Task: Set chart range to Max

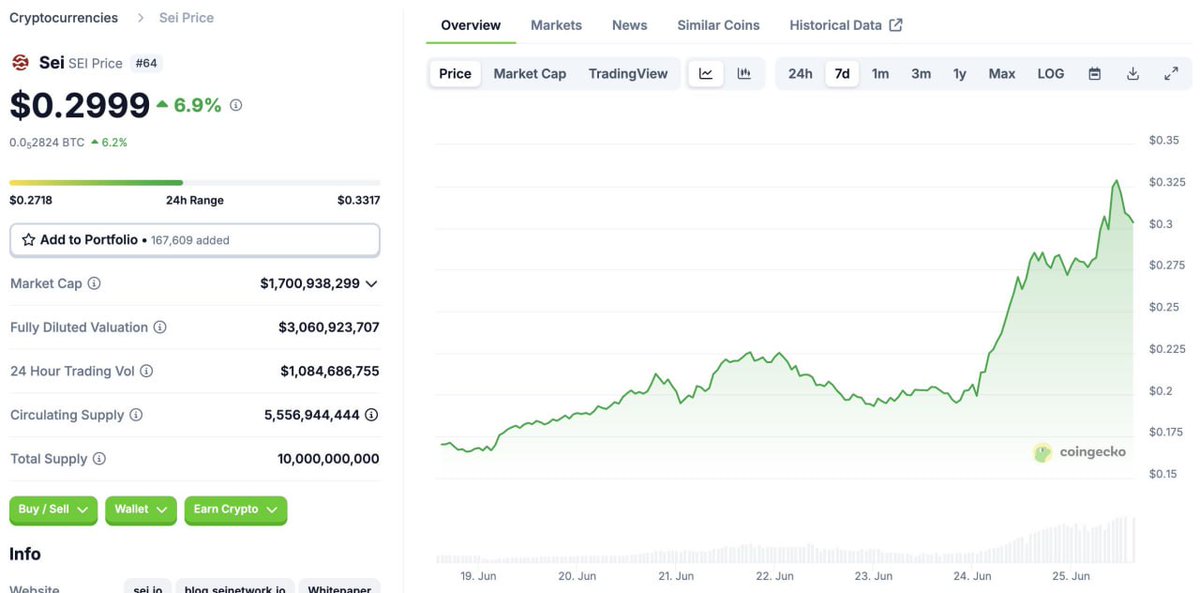Action: click(x=1002, y=74)
